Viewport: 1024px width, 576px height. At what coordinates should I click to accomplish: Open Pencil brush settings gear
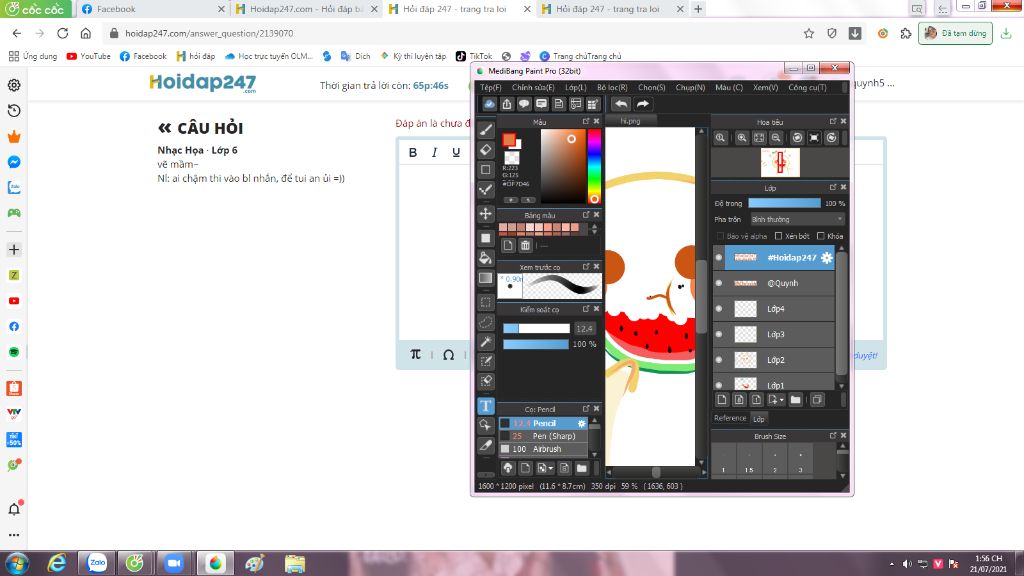click(582, 423)
